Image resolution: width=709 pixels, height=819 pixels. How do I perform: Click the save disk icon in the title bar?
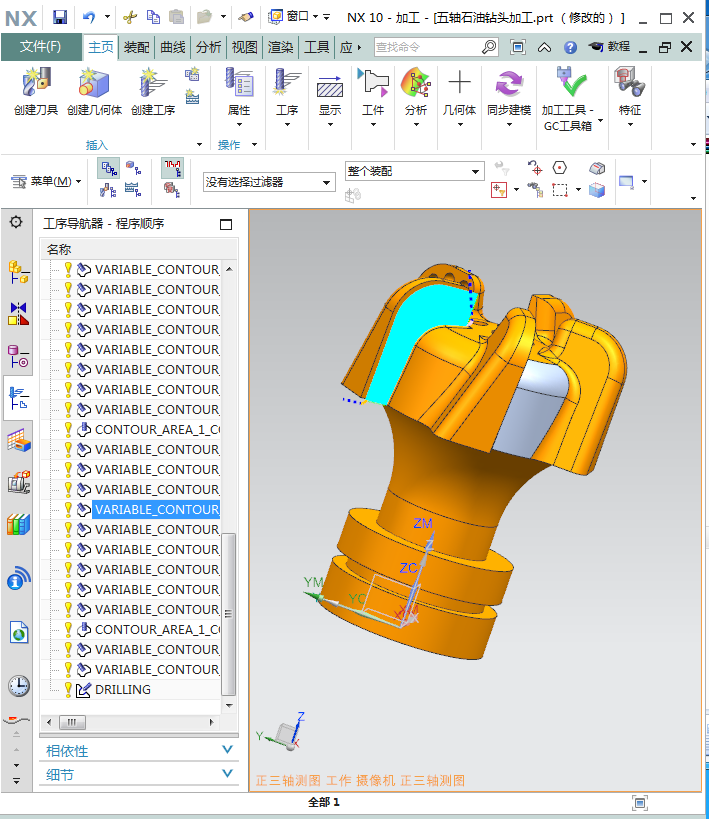pyautogui.click(x=59, y=16)
